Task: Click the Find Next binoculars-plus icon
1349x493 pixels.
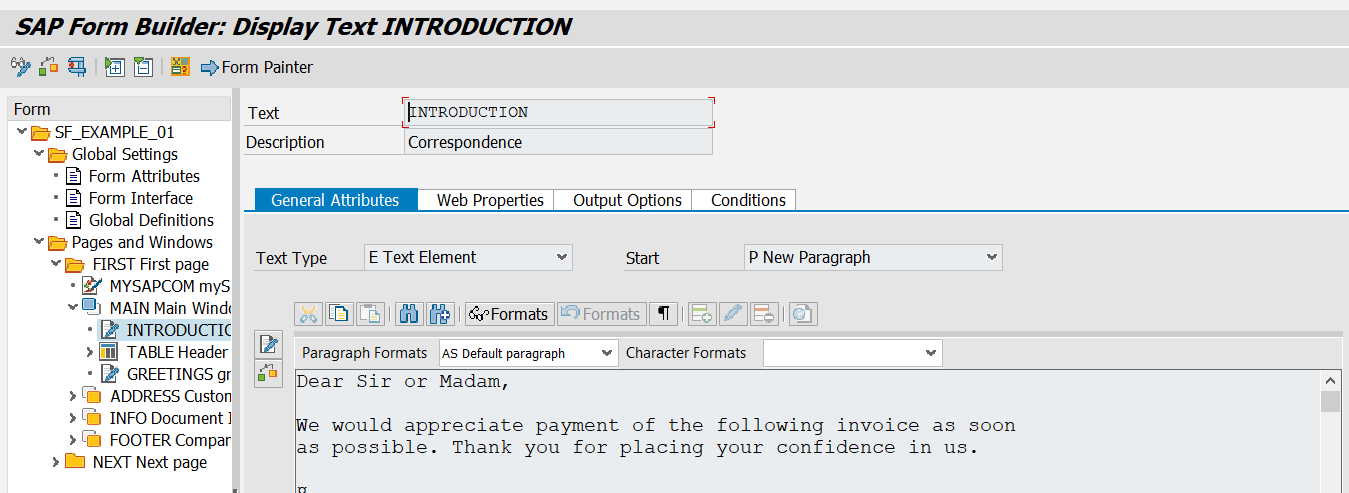Action: pos(440,314)
